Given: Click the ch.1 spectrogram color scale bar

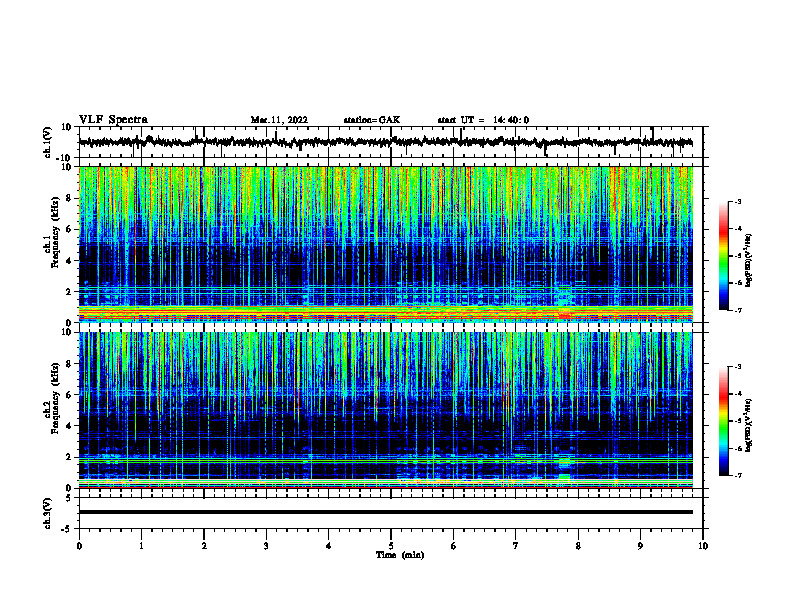Looking at the screenshot, I should 723,256.
